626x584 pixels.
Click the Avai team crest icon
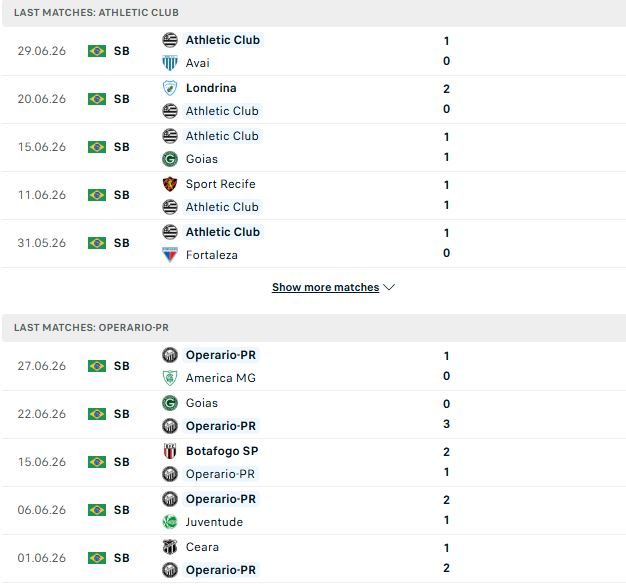click(170, 63)
